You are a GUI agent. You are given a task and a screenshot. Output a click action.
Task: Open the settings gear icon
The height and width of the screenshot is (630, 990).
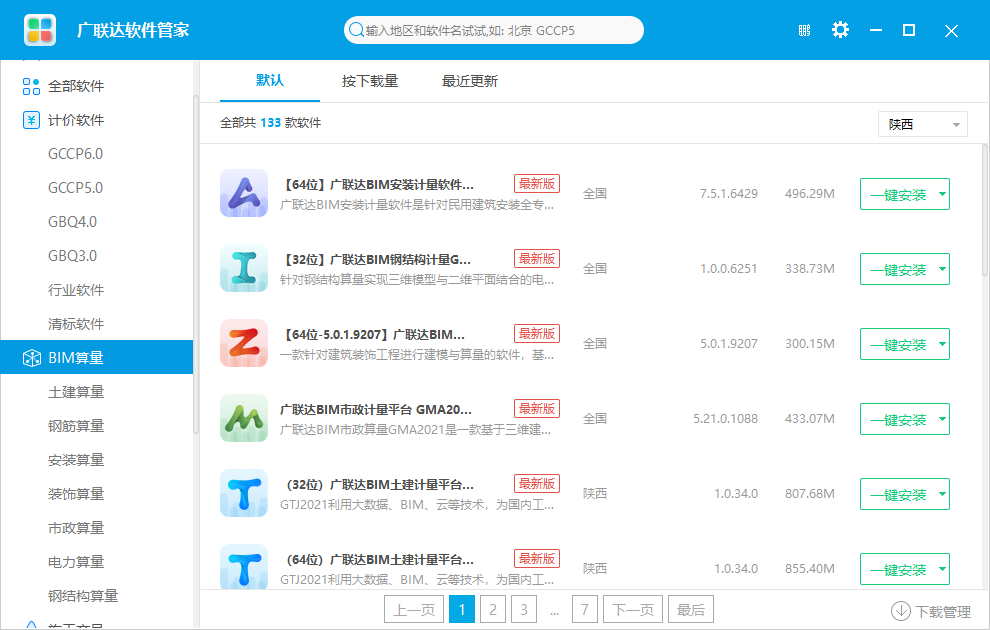(840, 30)
